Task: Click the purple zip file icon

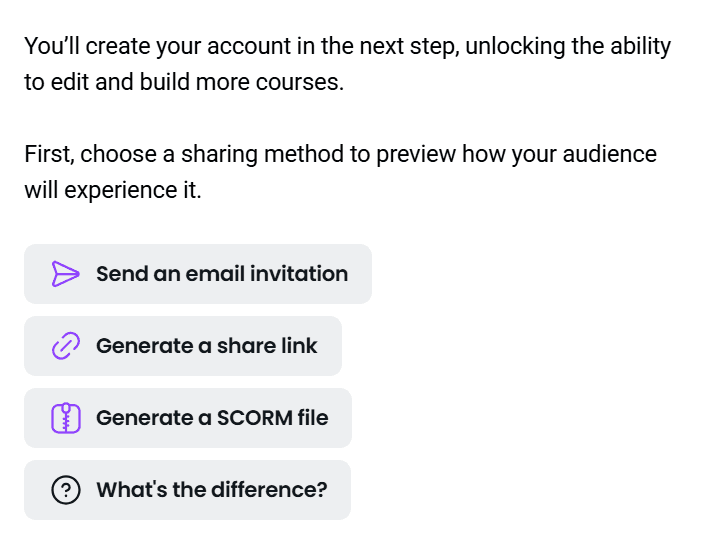Action: [x=65, y=418]
